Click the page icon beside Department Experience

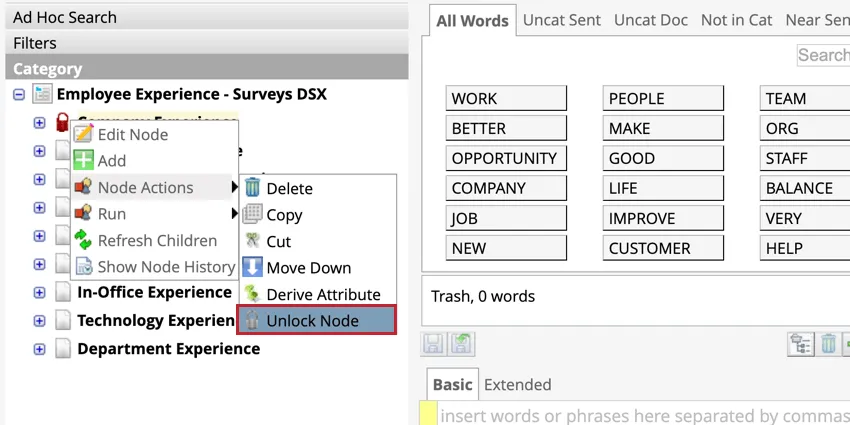[x=63, y=349]
